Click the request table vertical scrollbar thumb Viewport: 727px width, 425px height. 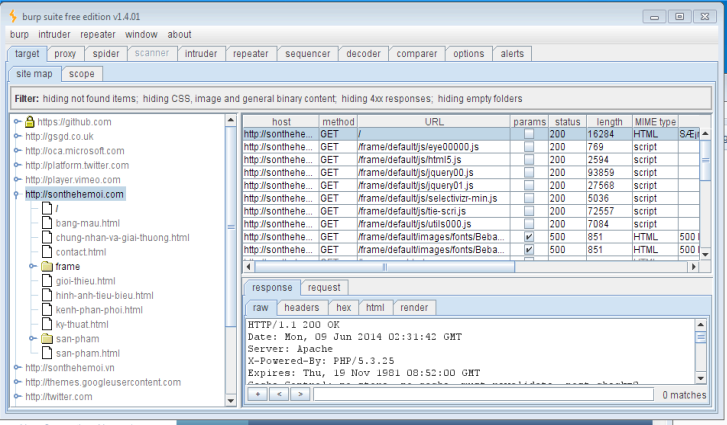pos(705,160)
